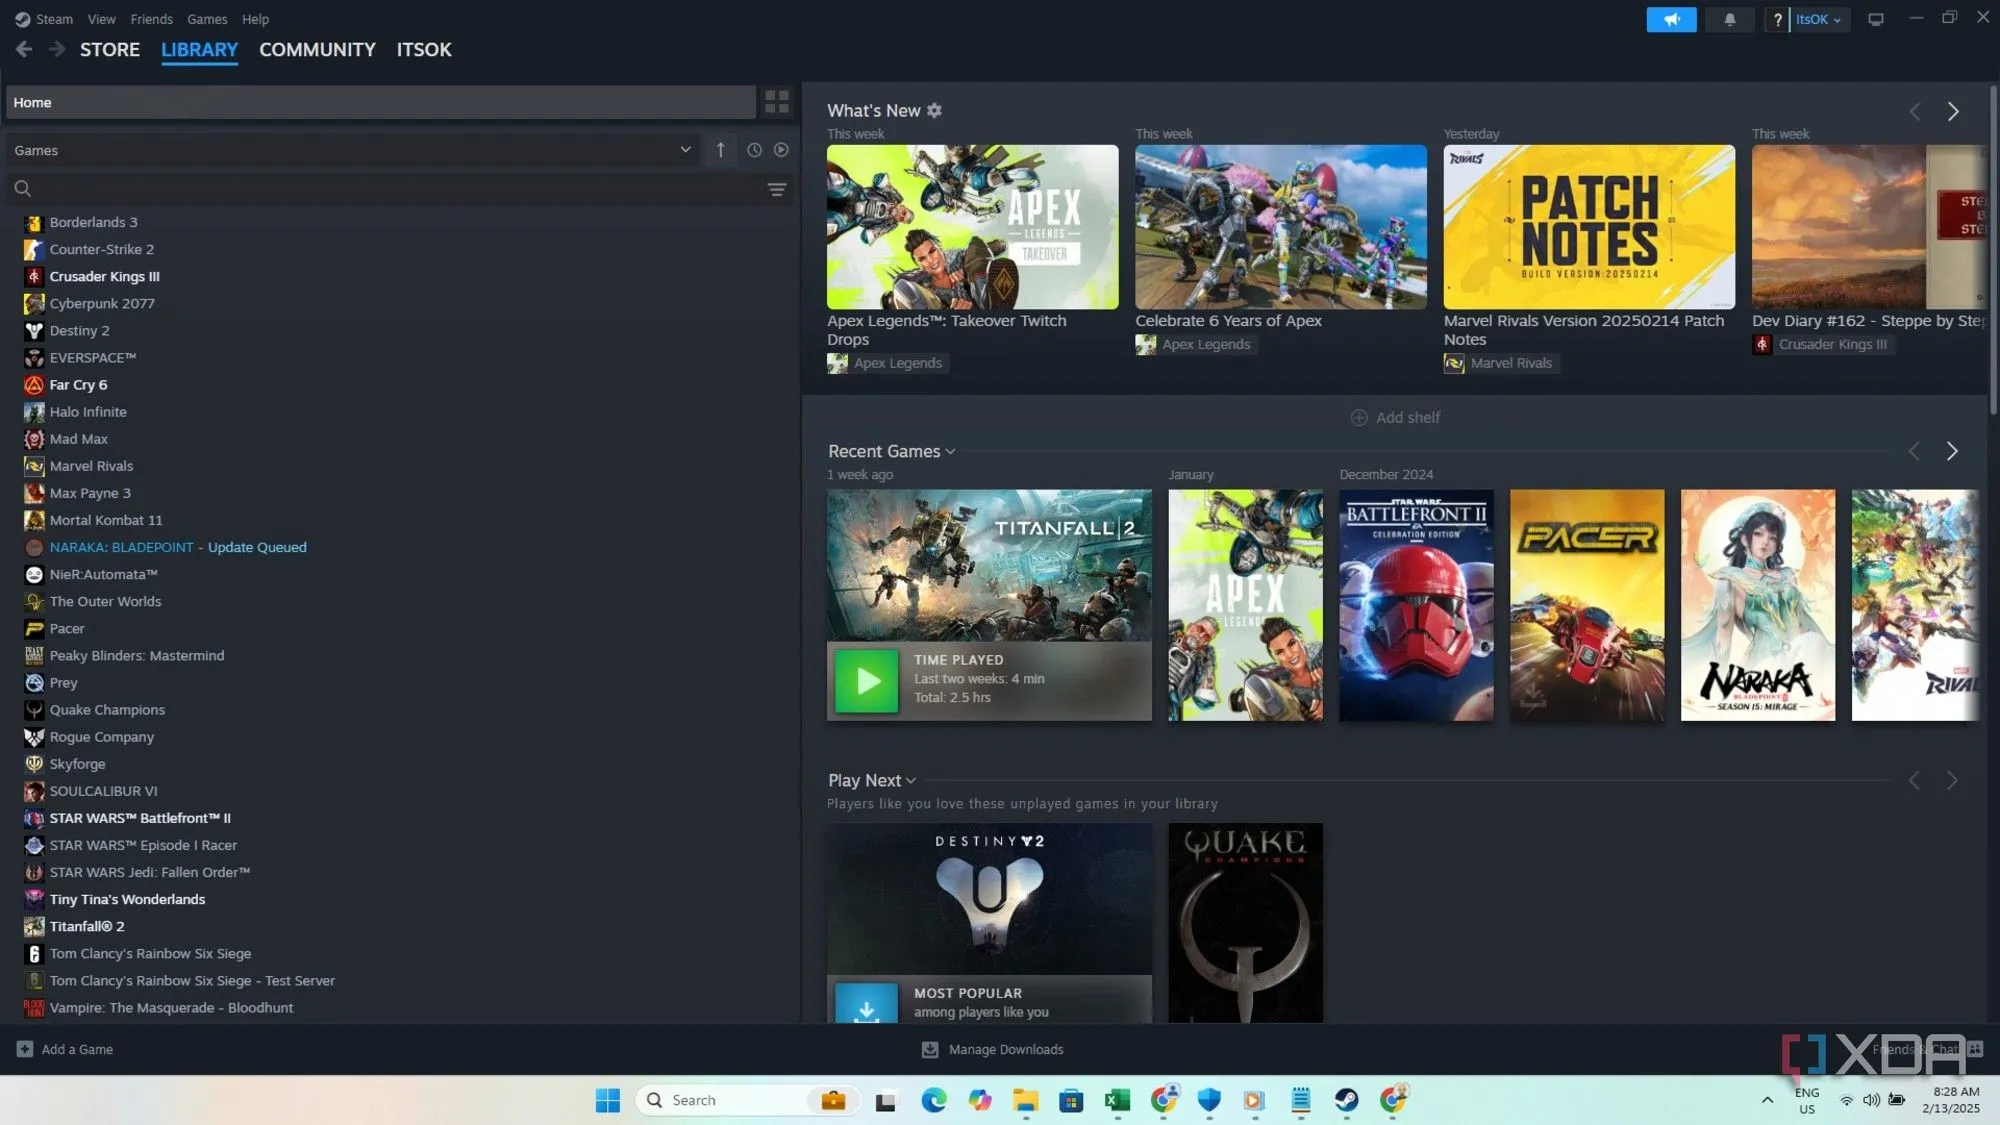Toggle the ready-to-play filter icon

point(781,149)
